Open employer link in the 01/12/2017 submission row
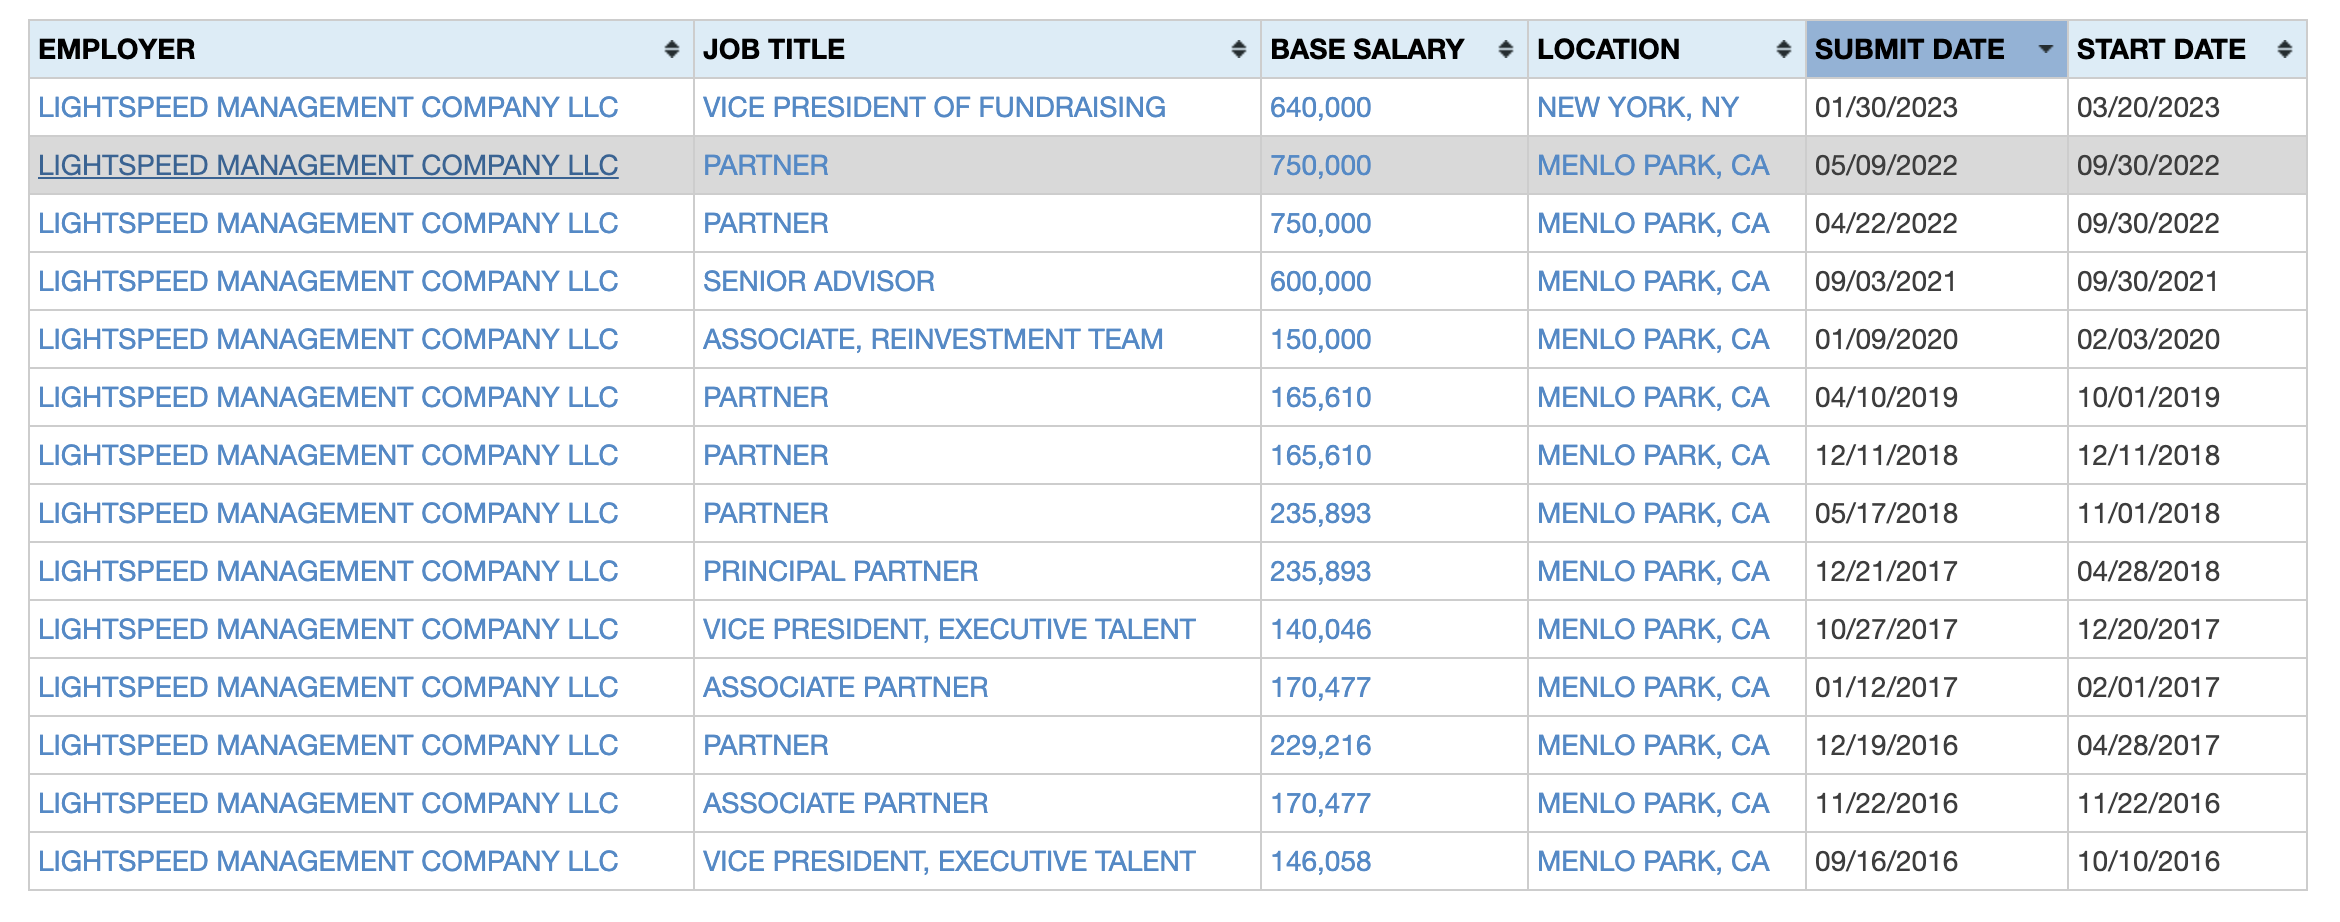This screenshot has height=922, width=2340. click(328, 687)
